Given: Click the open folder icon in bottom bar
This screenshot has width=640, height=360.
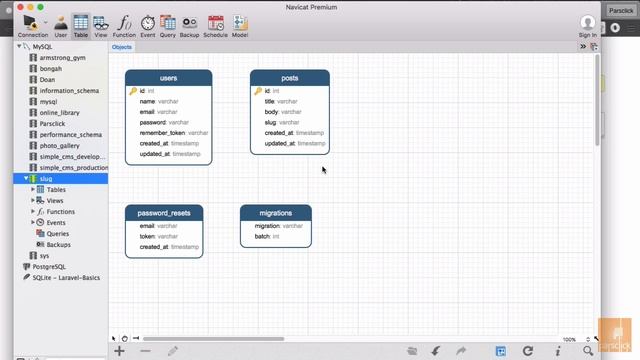Looking at the screenshot, I should click(x=412, y=351).
